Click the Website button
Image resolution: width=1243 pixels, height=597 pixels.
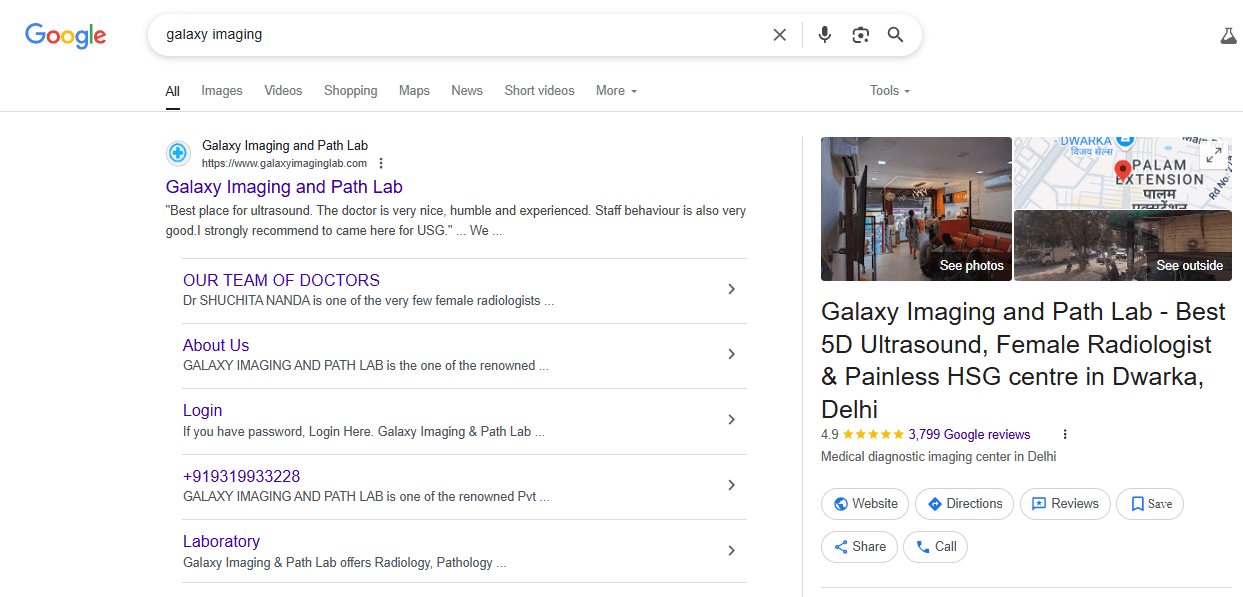click(865, 504)
